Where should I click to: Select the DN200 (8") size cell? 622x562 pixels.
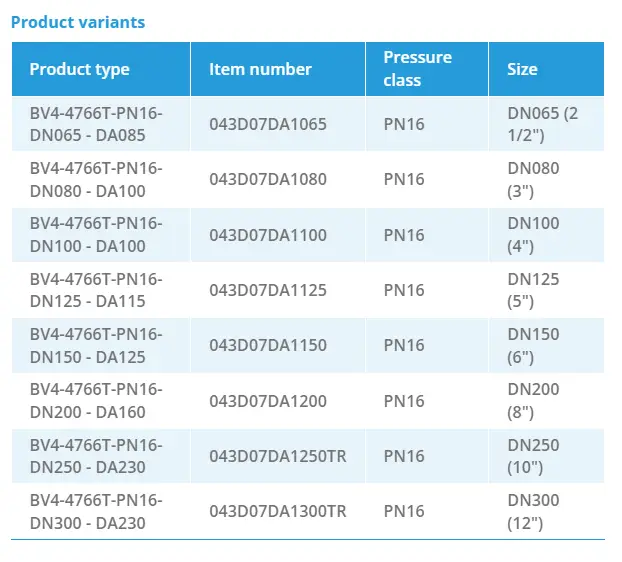(534, 401)
